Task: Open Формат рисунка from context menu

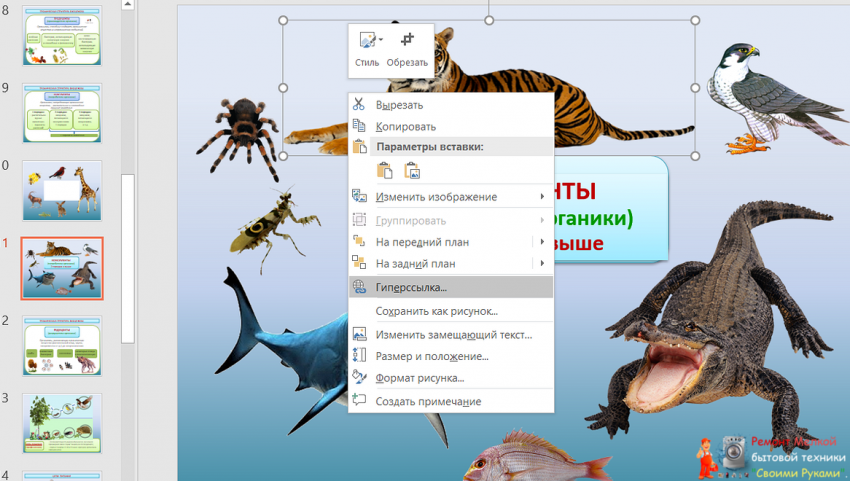Action: [x=420, y=378]
